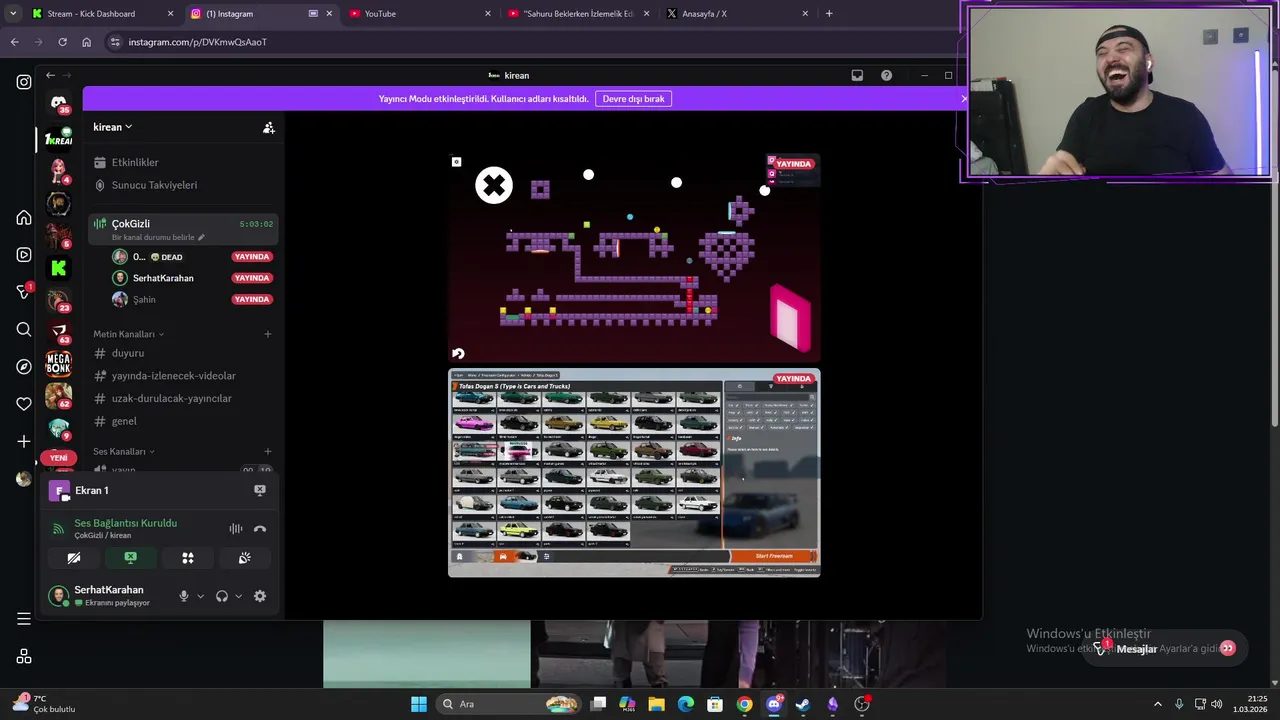Open Sunucu Takviyeleri server boosts
The height and width of the screenshot is (720, 1280).
tap(182, 185)
